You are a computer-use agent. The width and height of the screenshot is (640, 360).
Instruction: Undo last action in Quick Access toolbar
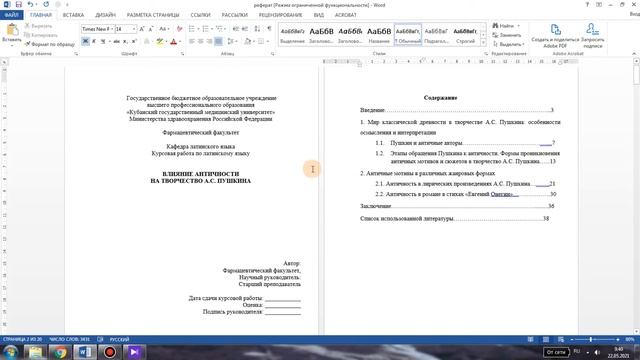[x=30, y=4]
